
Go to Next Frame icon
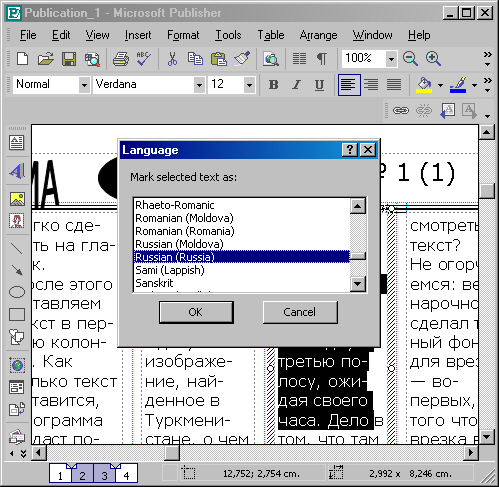469,110
